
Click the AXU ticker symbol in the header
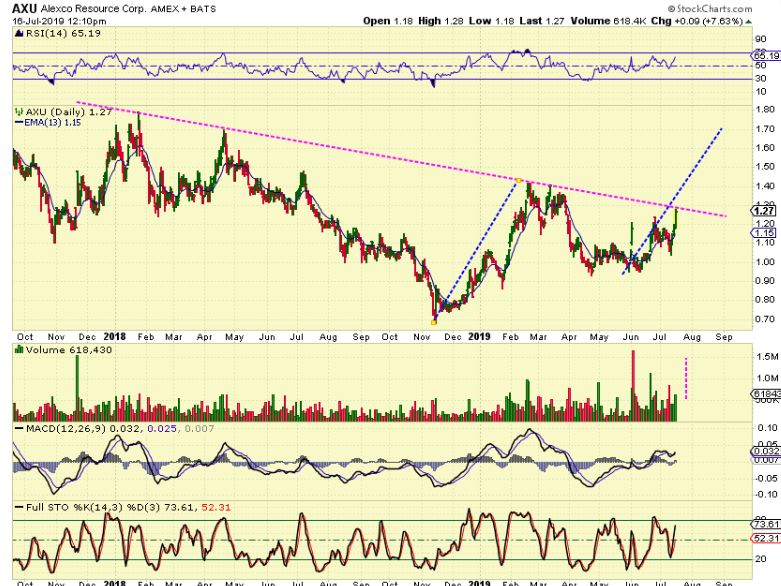tap(25, 8)
